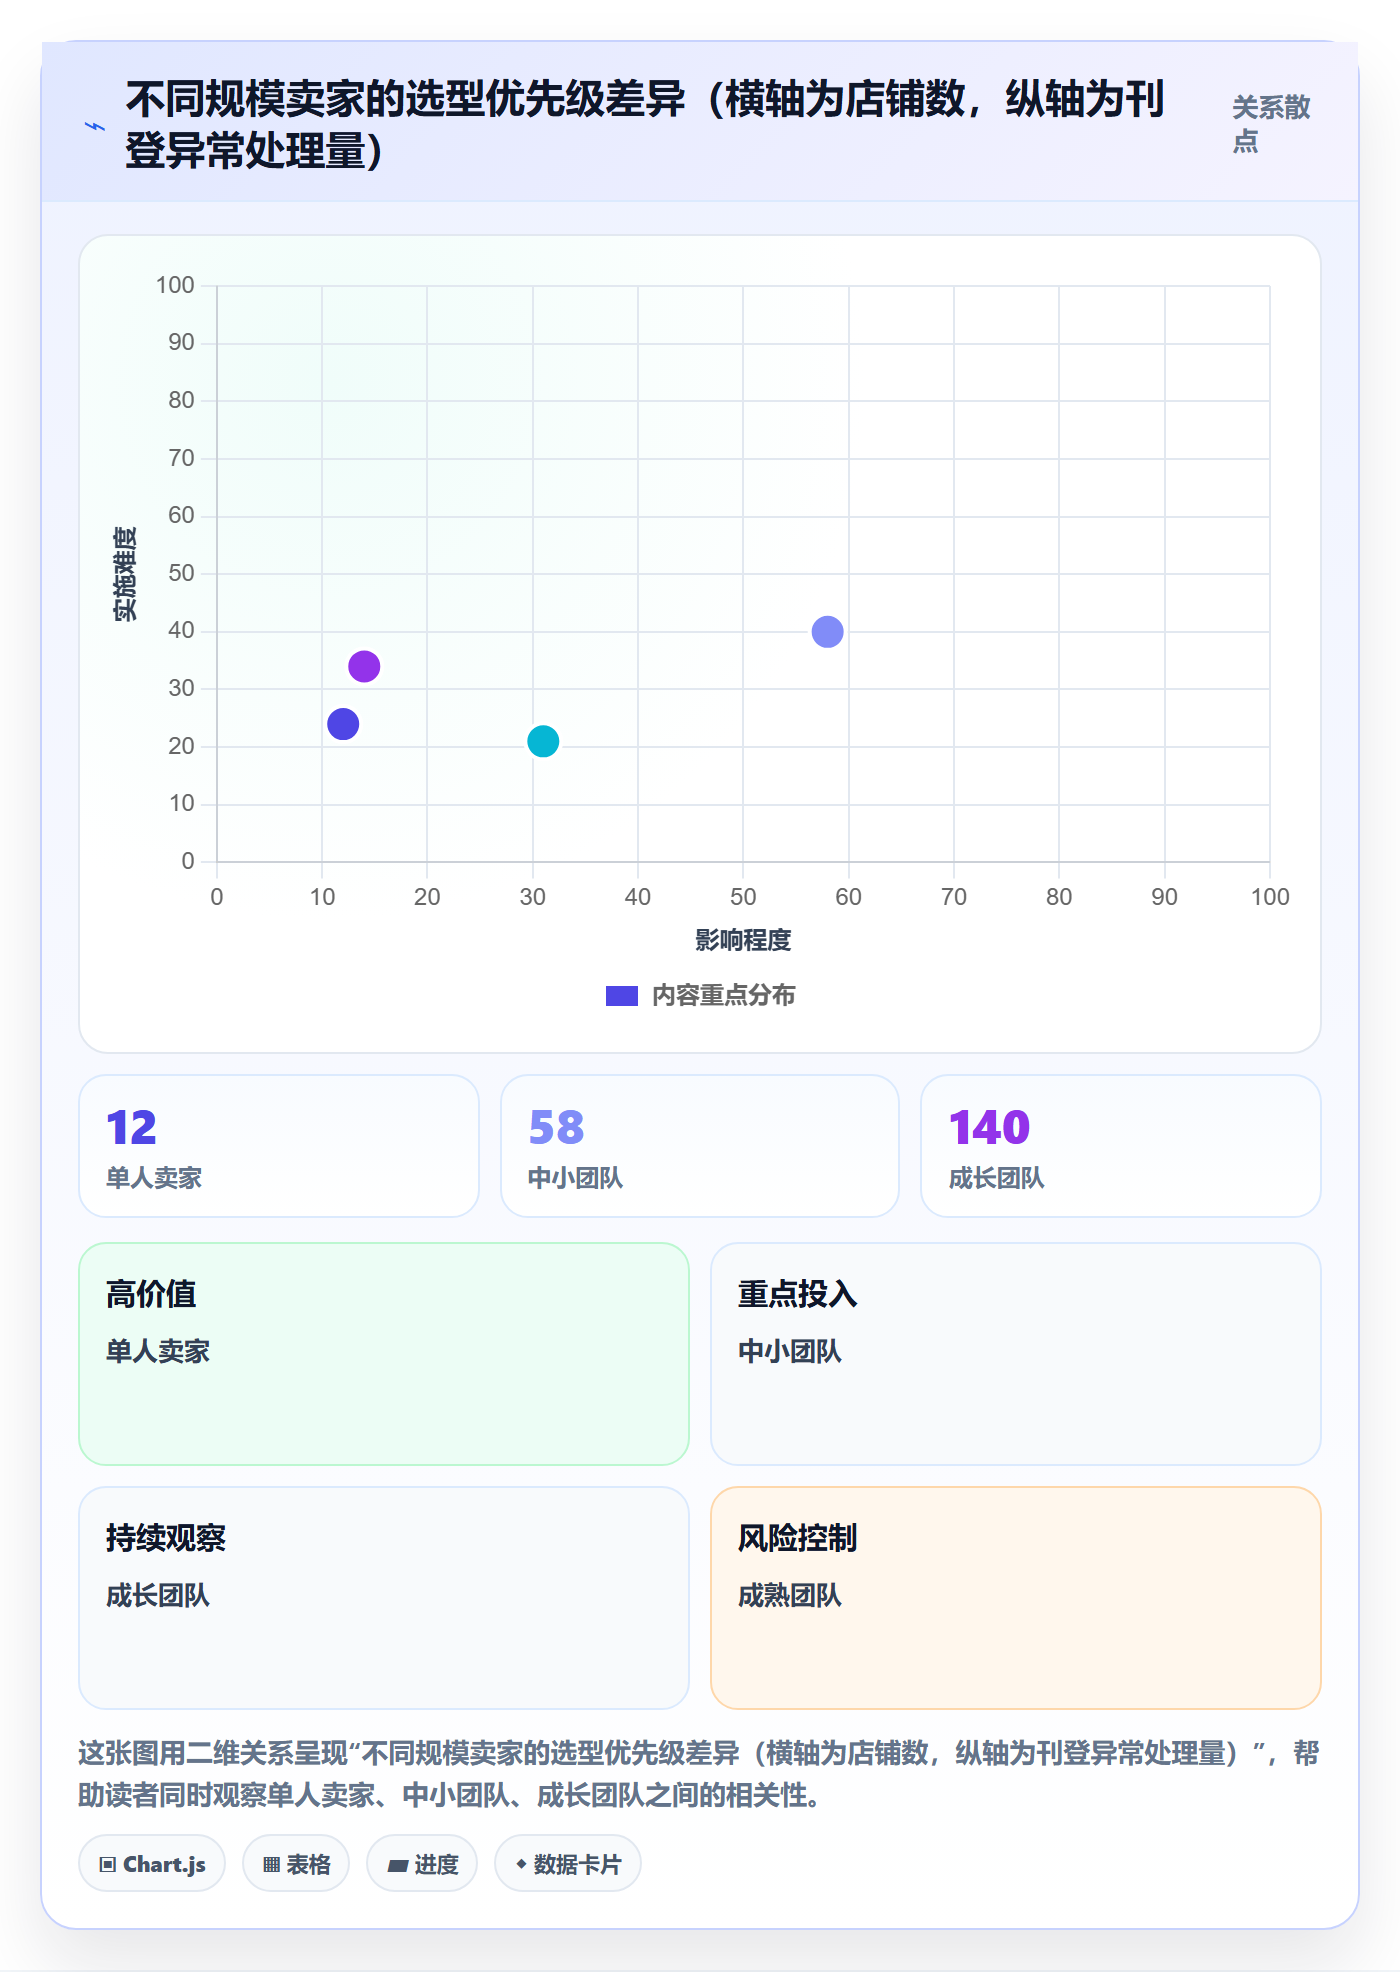Select the stat card showing 140 成长团队
The height and width of the screenshot is (1972, 1400).
click(x=1121, y=1146)
